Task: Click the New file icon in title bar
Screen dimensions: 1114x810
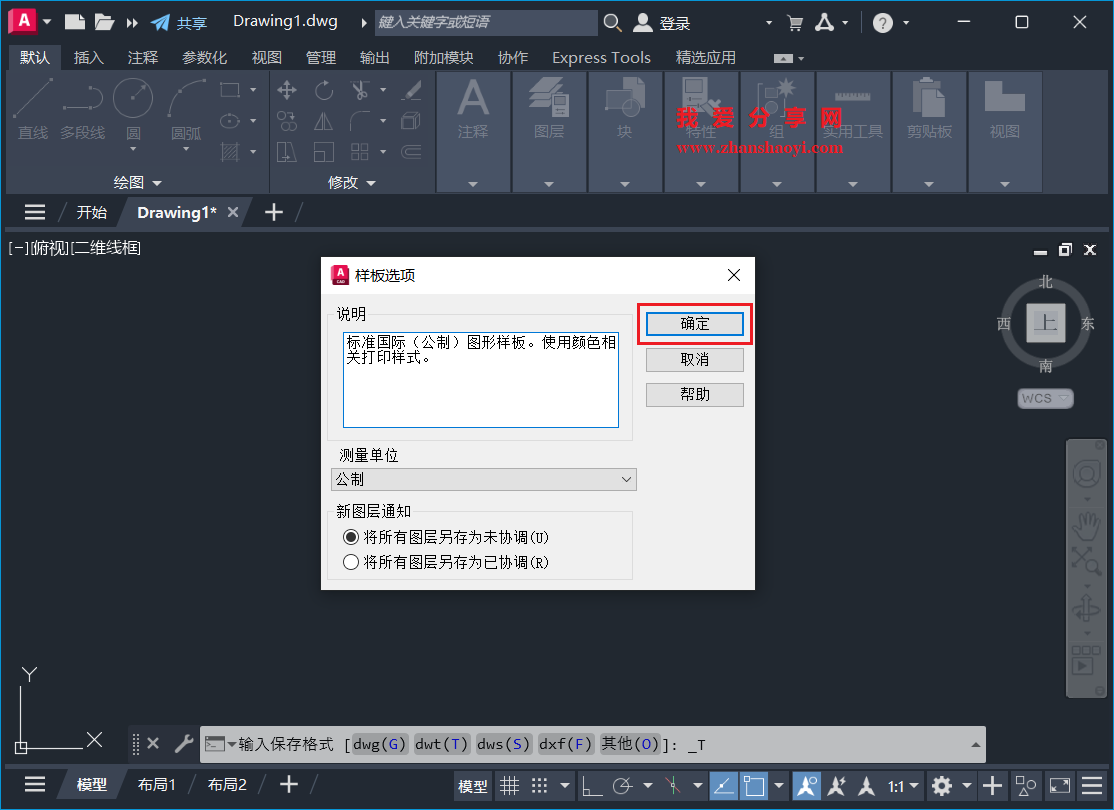Action: pyautogui.click(x=75, y=22)
